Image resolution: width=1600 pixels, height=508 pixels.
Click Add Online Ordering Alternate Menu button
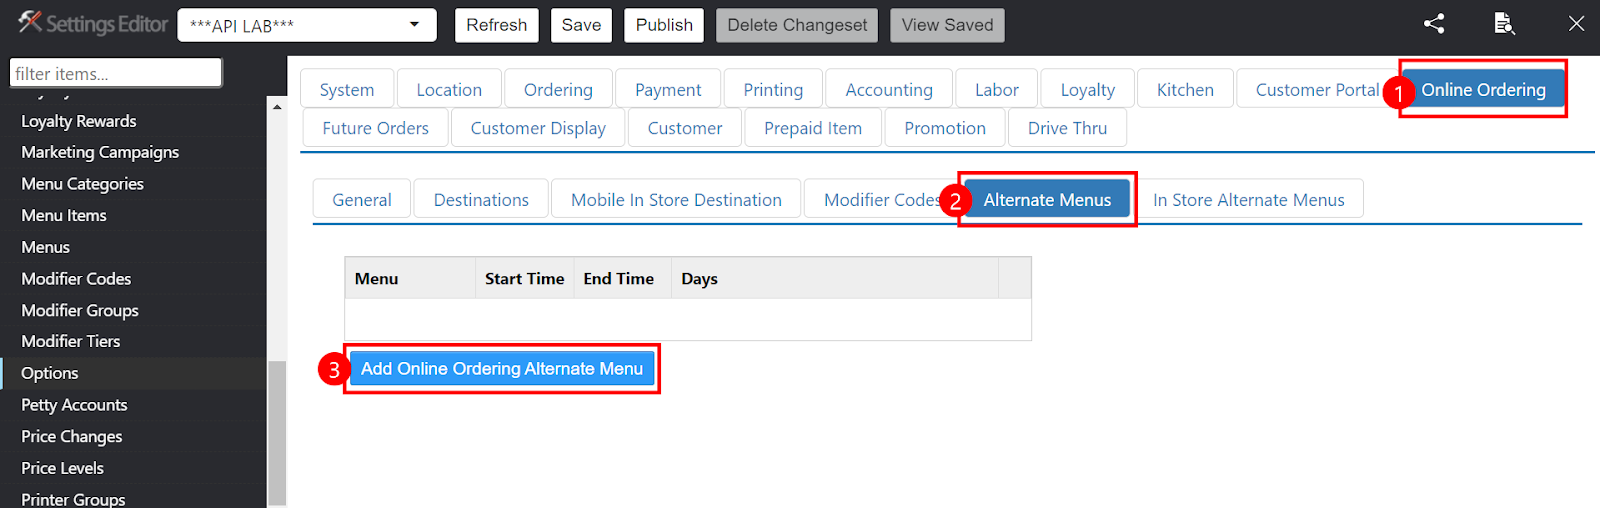point(502,369)
